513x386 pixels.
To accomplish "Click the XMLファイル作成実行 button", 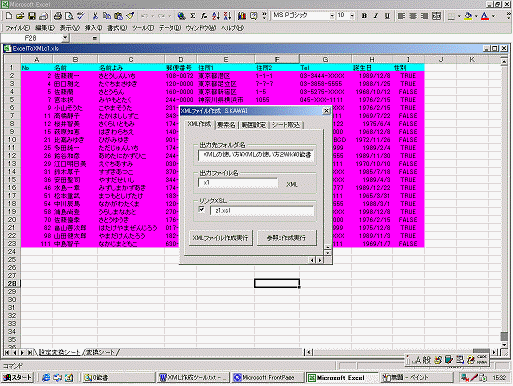I will point(221,238).
